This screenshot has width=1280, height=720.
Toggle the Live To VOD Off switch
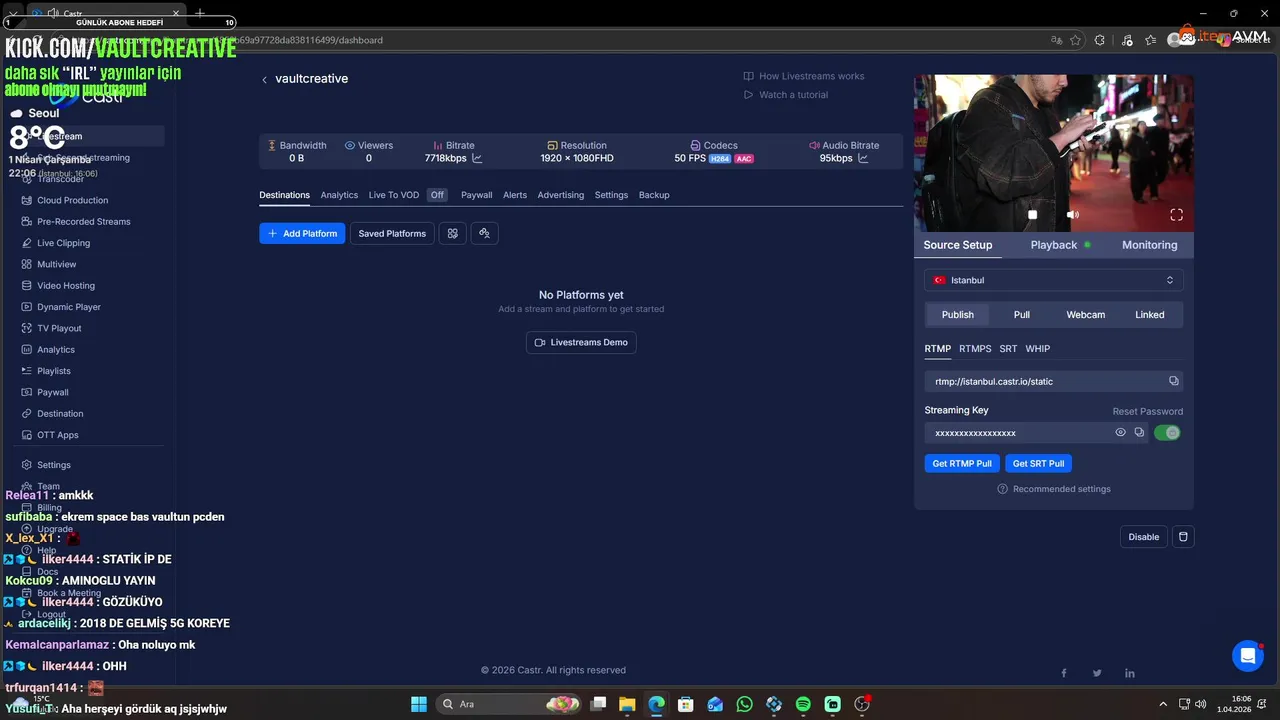[x=437, y=195]
